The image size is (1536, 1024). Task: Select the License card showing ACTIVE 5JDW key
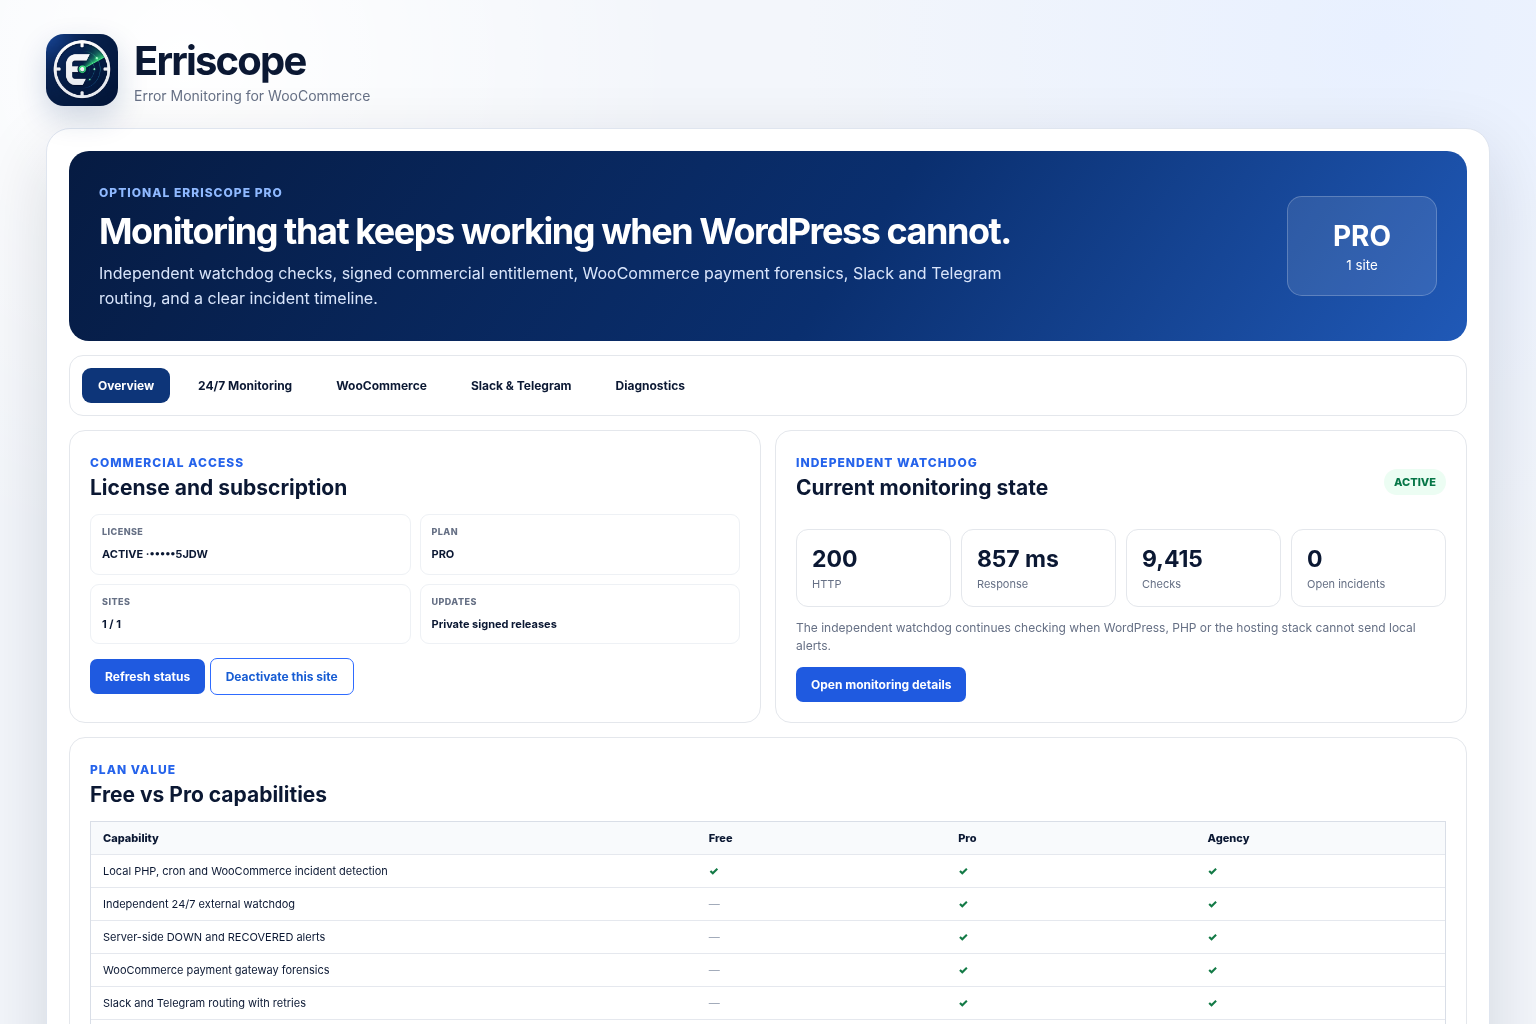point(250,544)
